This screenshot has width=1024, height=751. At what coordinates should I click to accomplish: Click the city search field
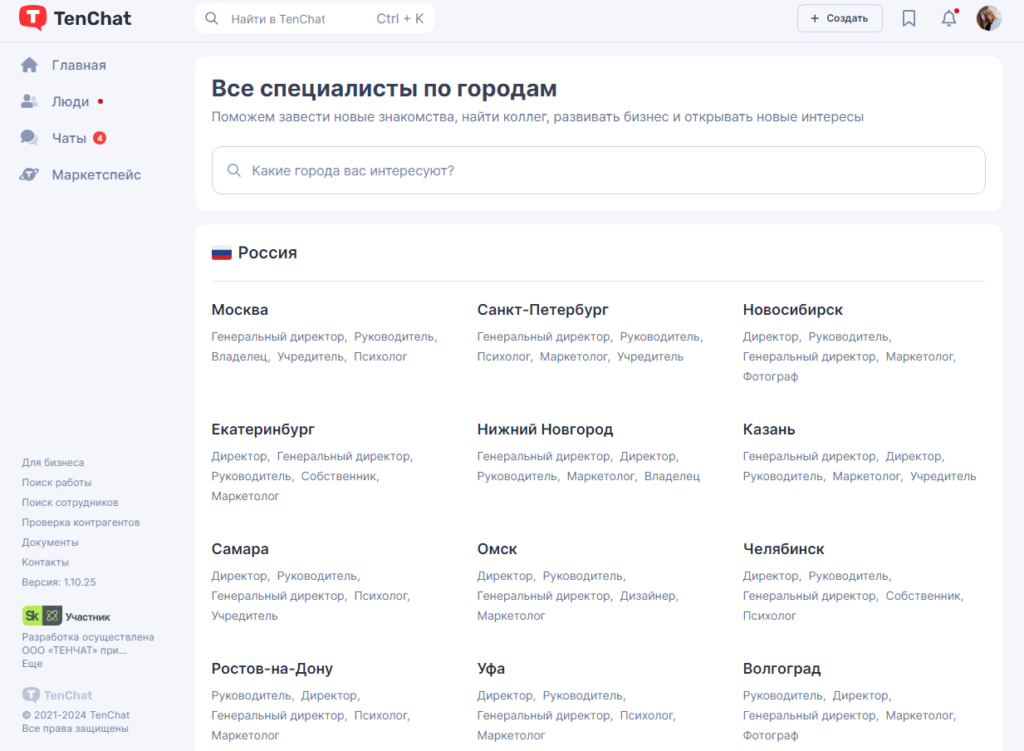pyautogui.click(x=598, y=171)
